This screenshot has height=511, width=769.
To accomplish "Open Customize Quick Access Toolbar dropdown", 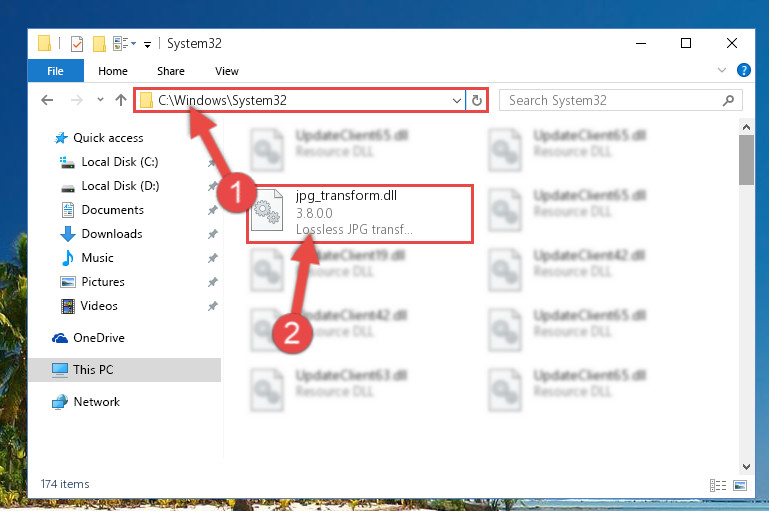I will (147, 45).
